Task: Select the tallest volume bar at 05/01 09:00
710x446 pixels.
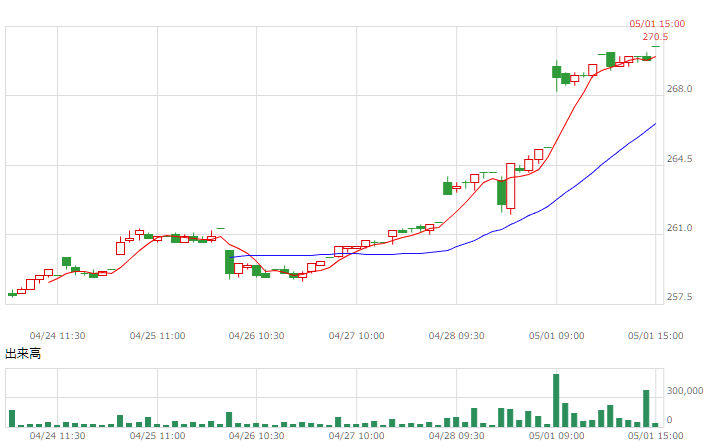Action: [556, 400]
